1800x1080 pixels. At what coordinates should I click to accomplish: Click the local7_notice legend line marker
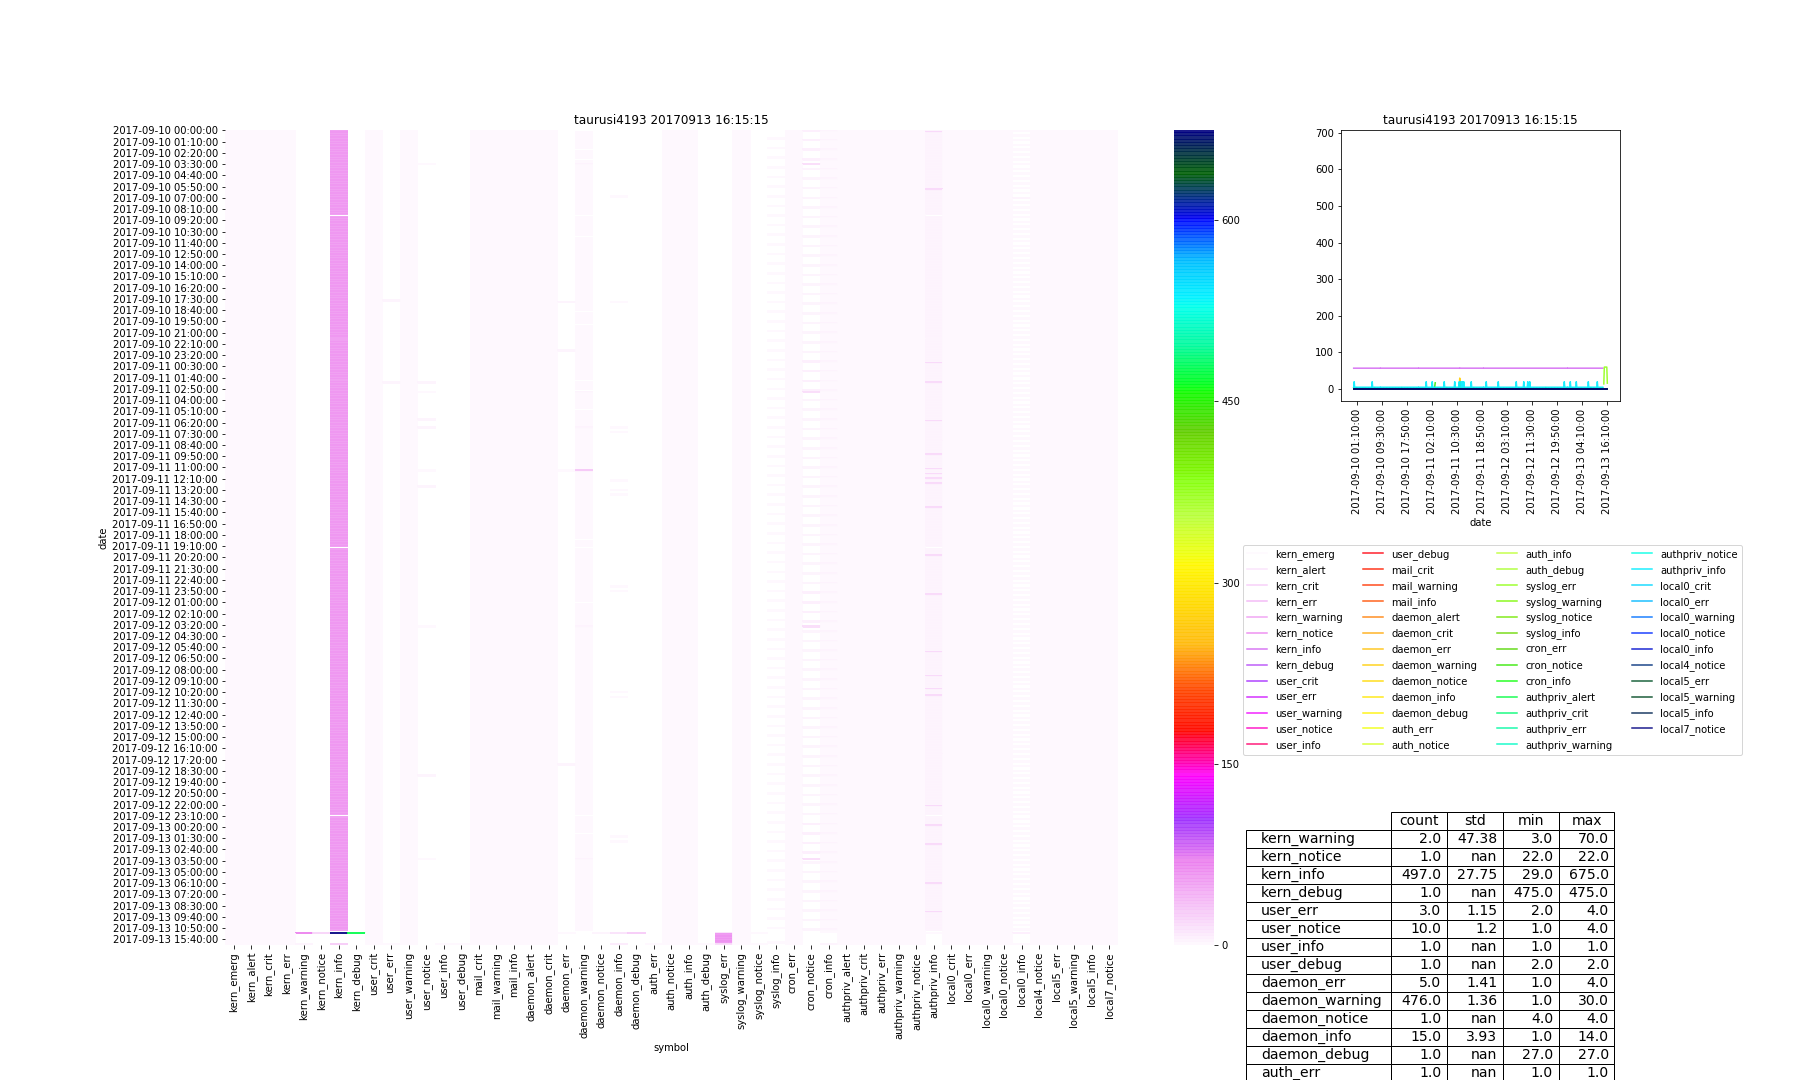(1642, 729)
